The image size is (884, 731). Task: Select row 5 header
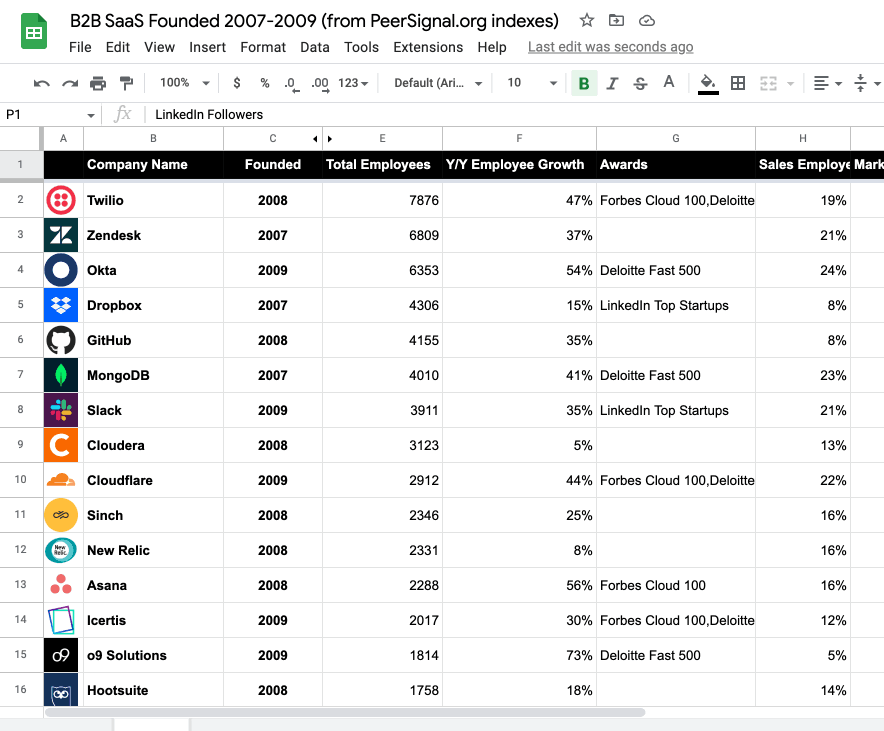pyautogui.click(x=21, y=305)
